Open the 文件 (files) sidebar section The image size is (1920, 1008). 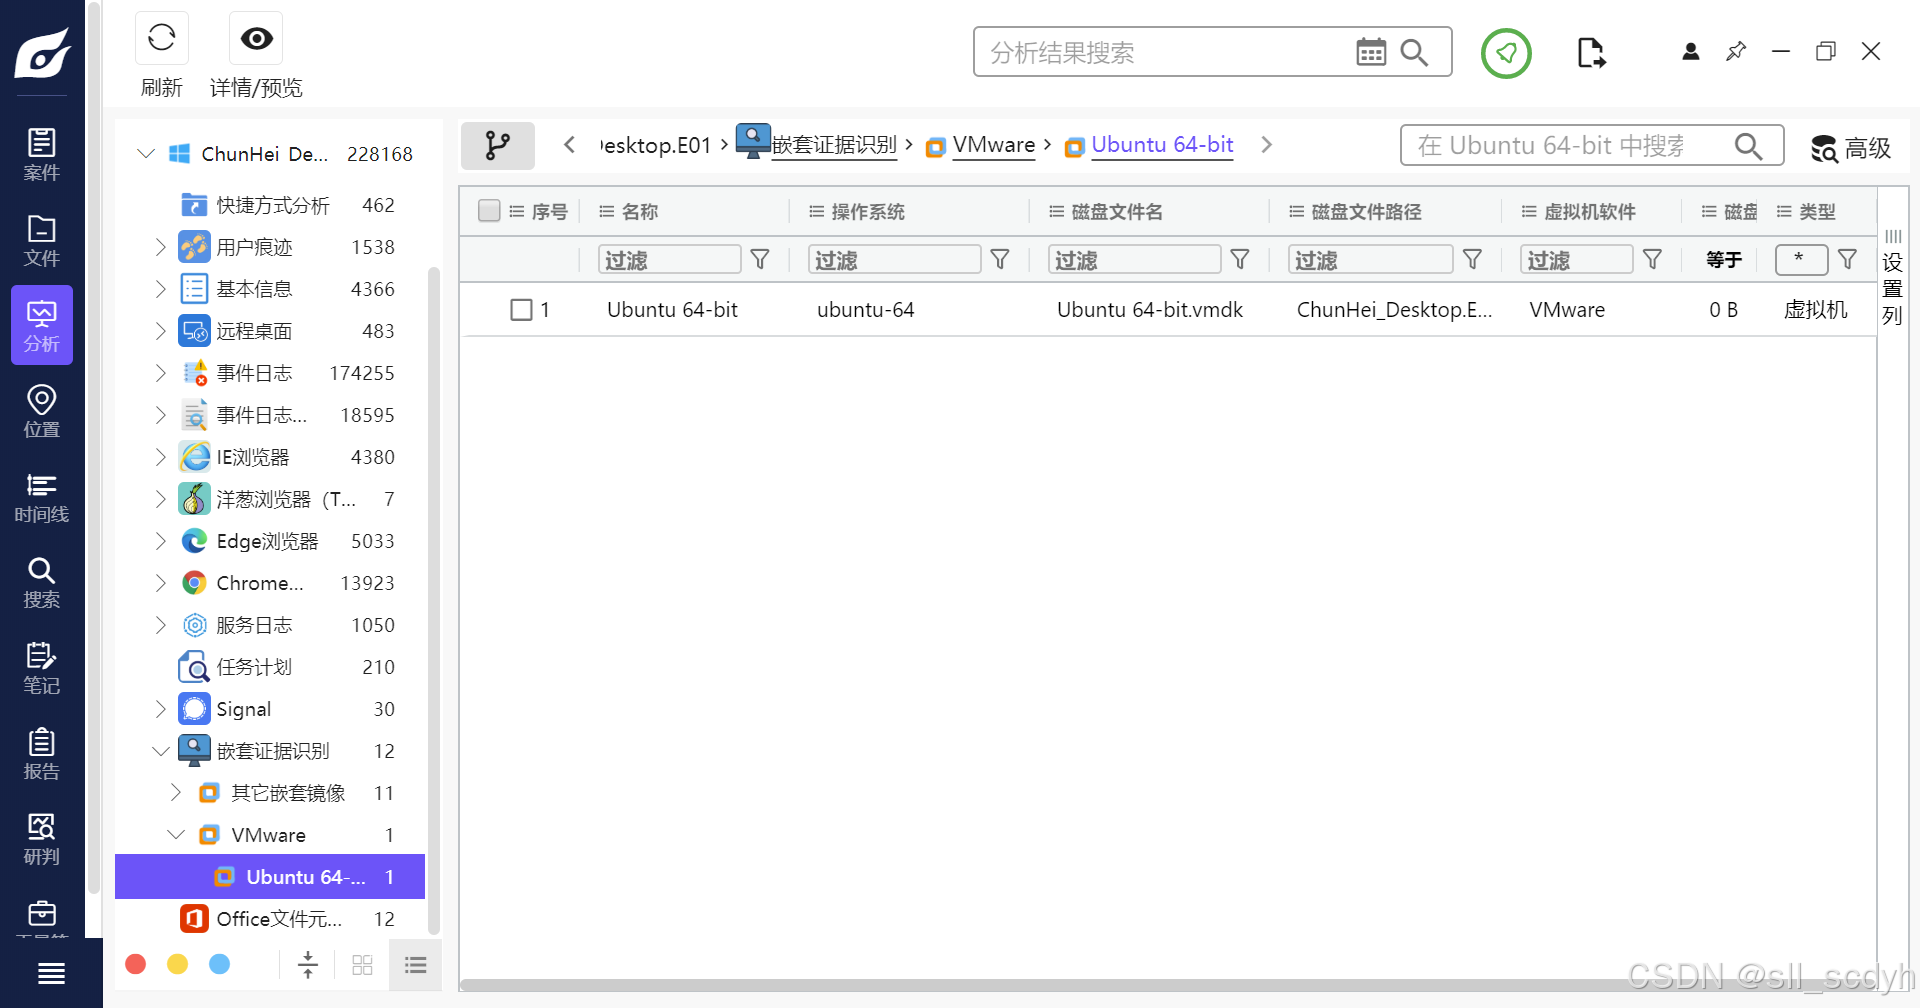pos(42,241)
